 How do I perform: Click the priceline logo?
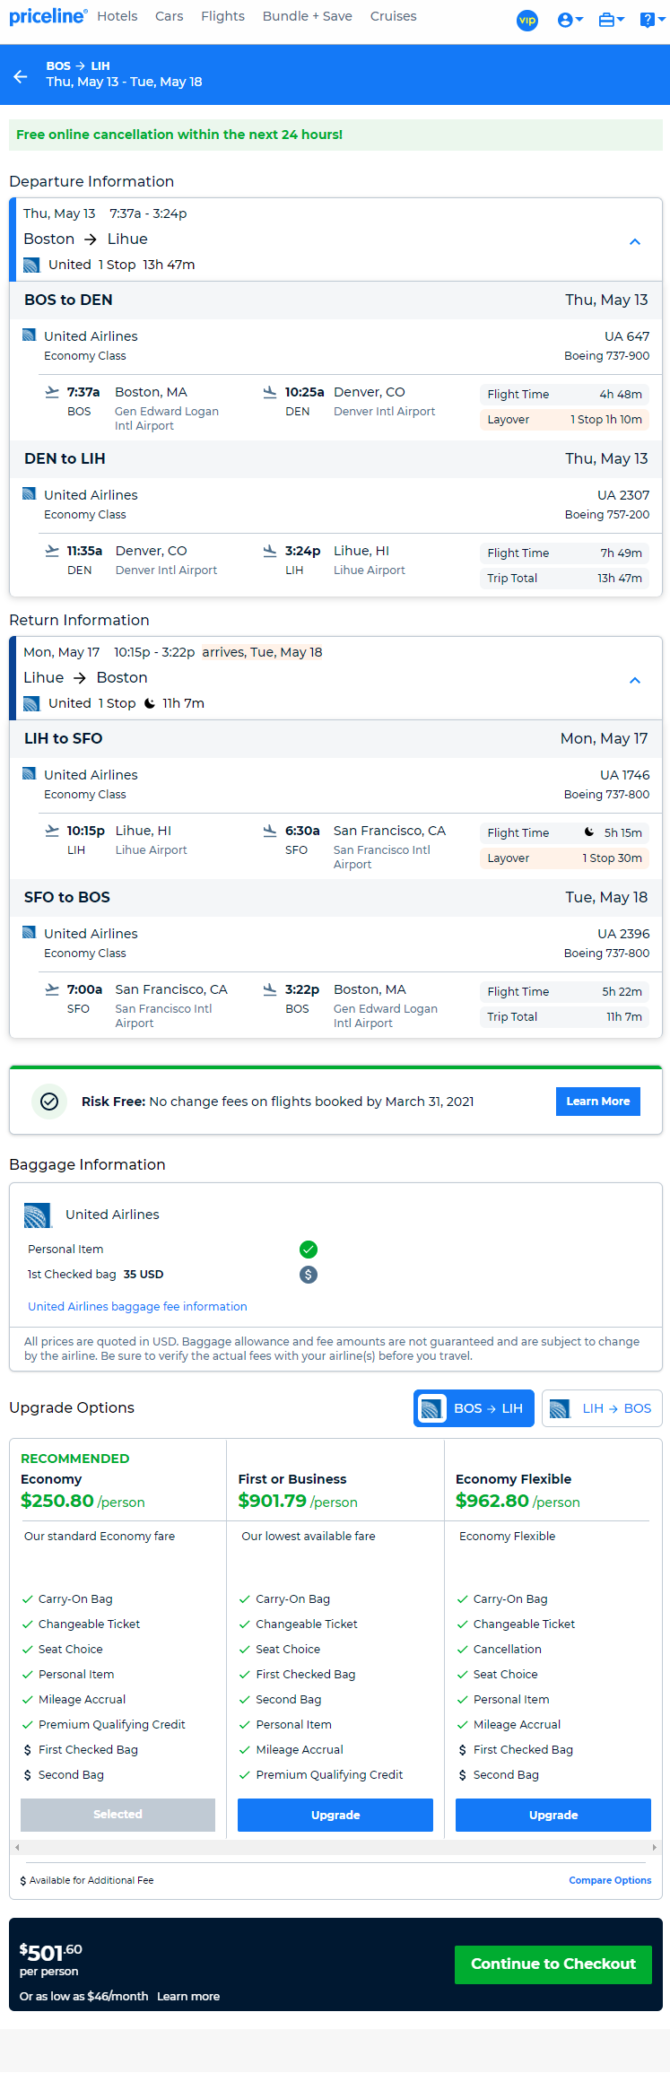48,16
